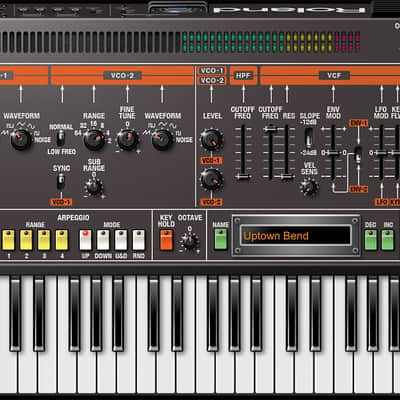400x400 pixels.
Task: Toggle the ENV-1 / ENV-2 selector switch
Action: [x=358, y=154]
